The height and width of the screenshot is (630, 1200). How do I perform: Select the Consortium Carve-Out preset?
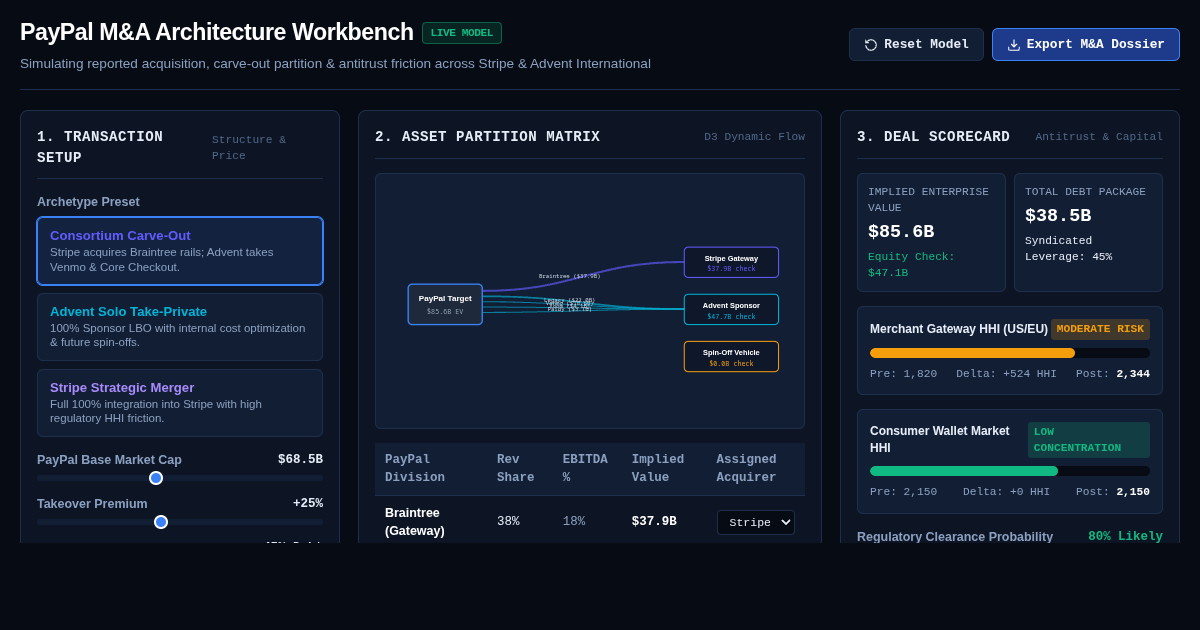pyautogui.click(x=180, y=251)
